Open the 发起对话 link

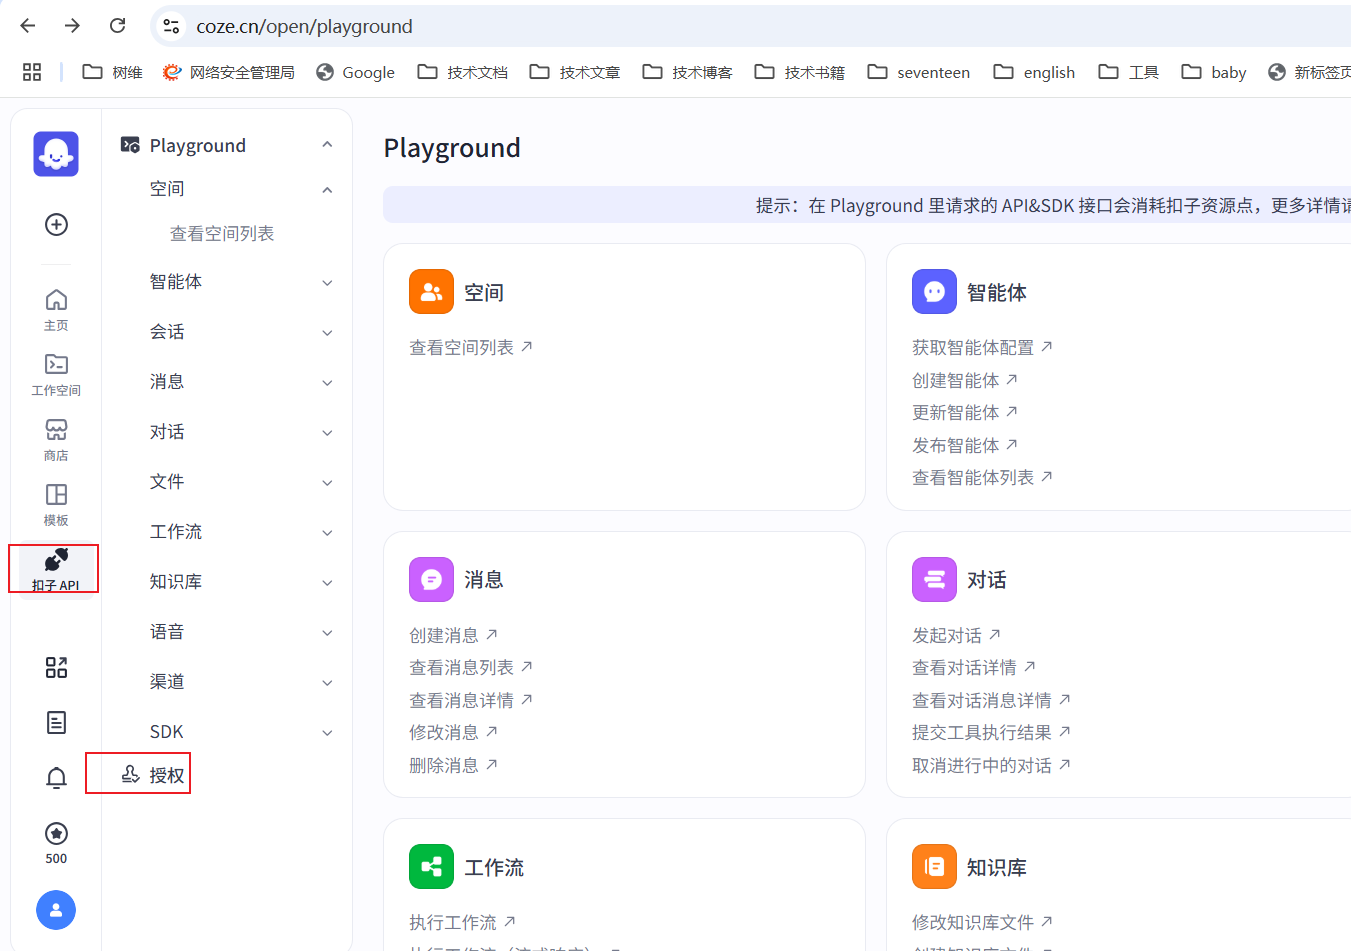[x=956, y=635]
